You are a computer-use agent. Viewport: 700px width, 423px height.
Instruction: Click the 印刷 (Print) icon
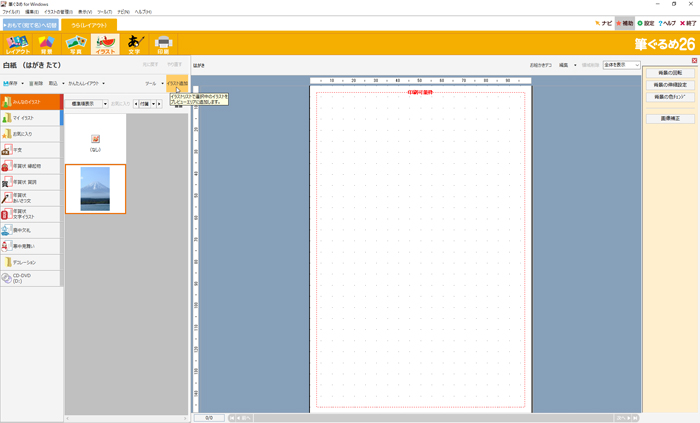[x=164, y=43]
